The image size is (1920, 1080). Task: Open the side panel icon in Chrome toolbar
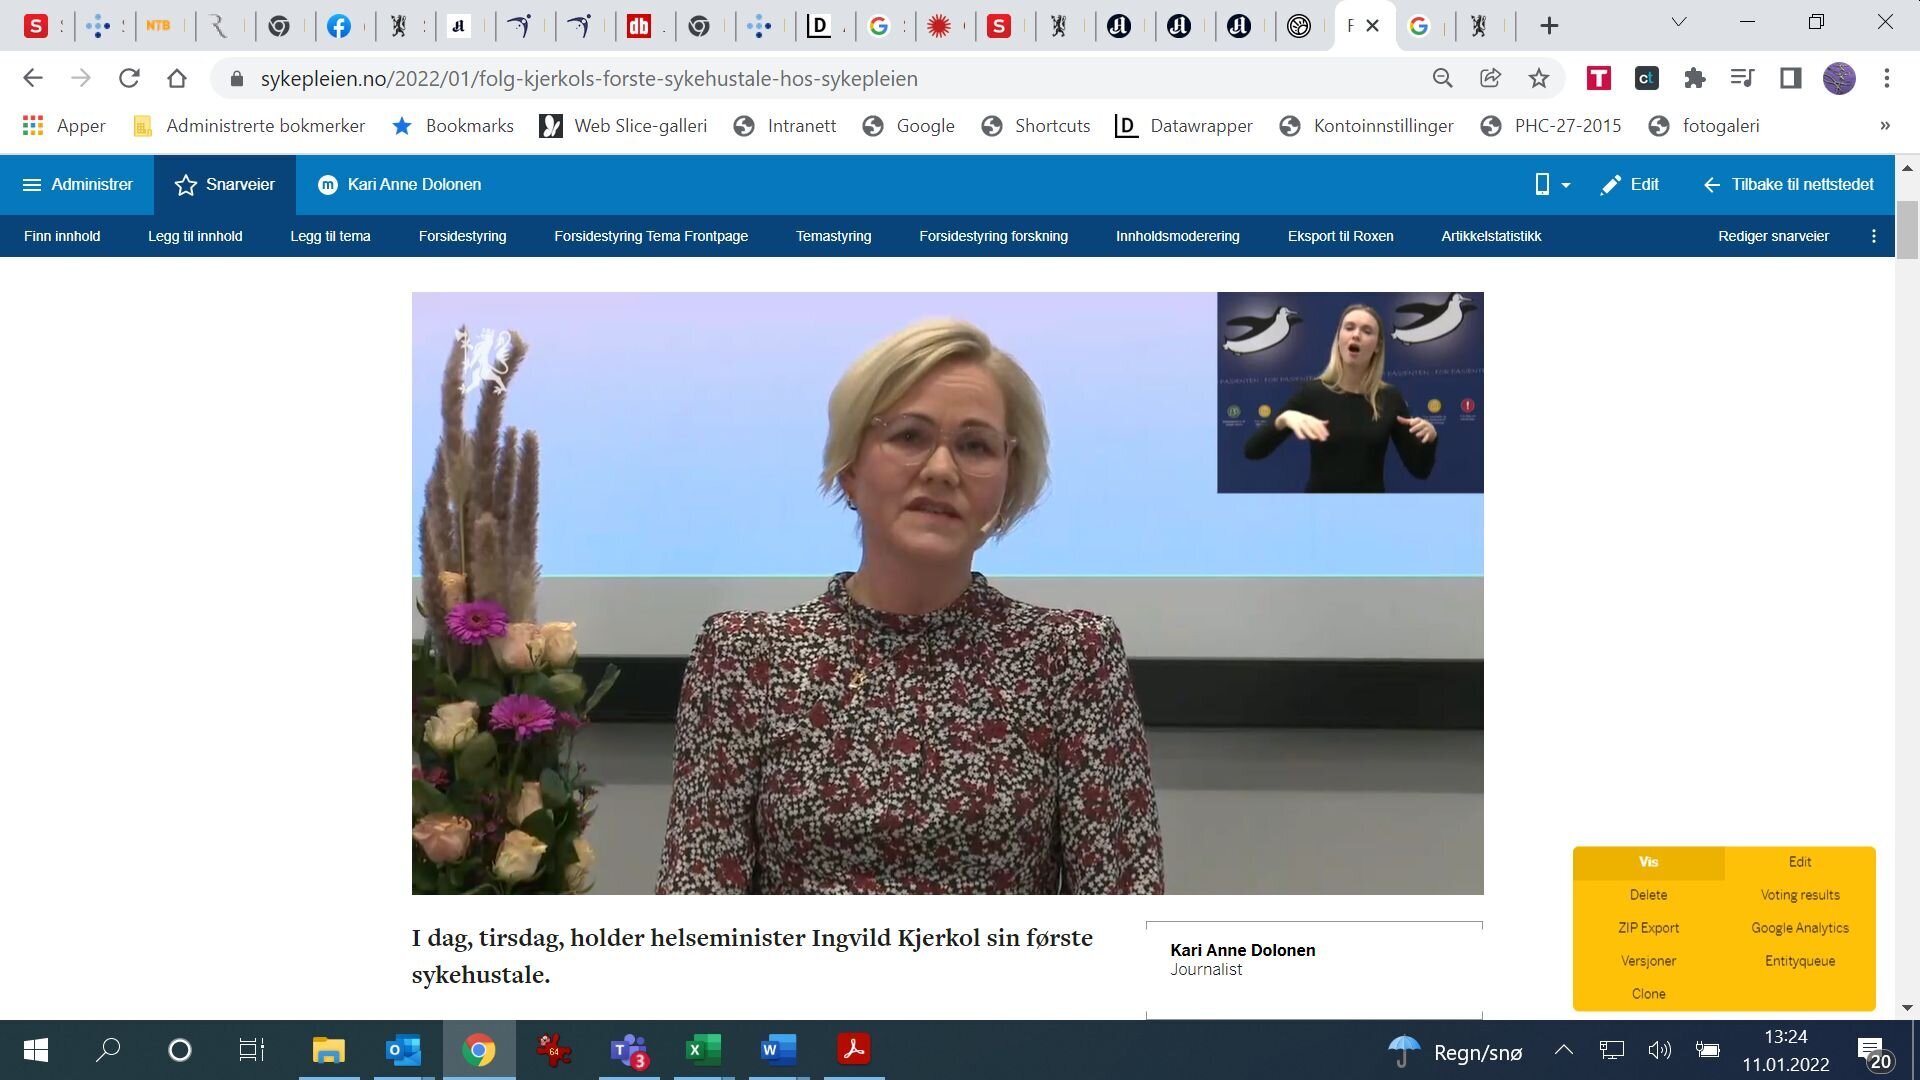[x=1790, y=78]
